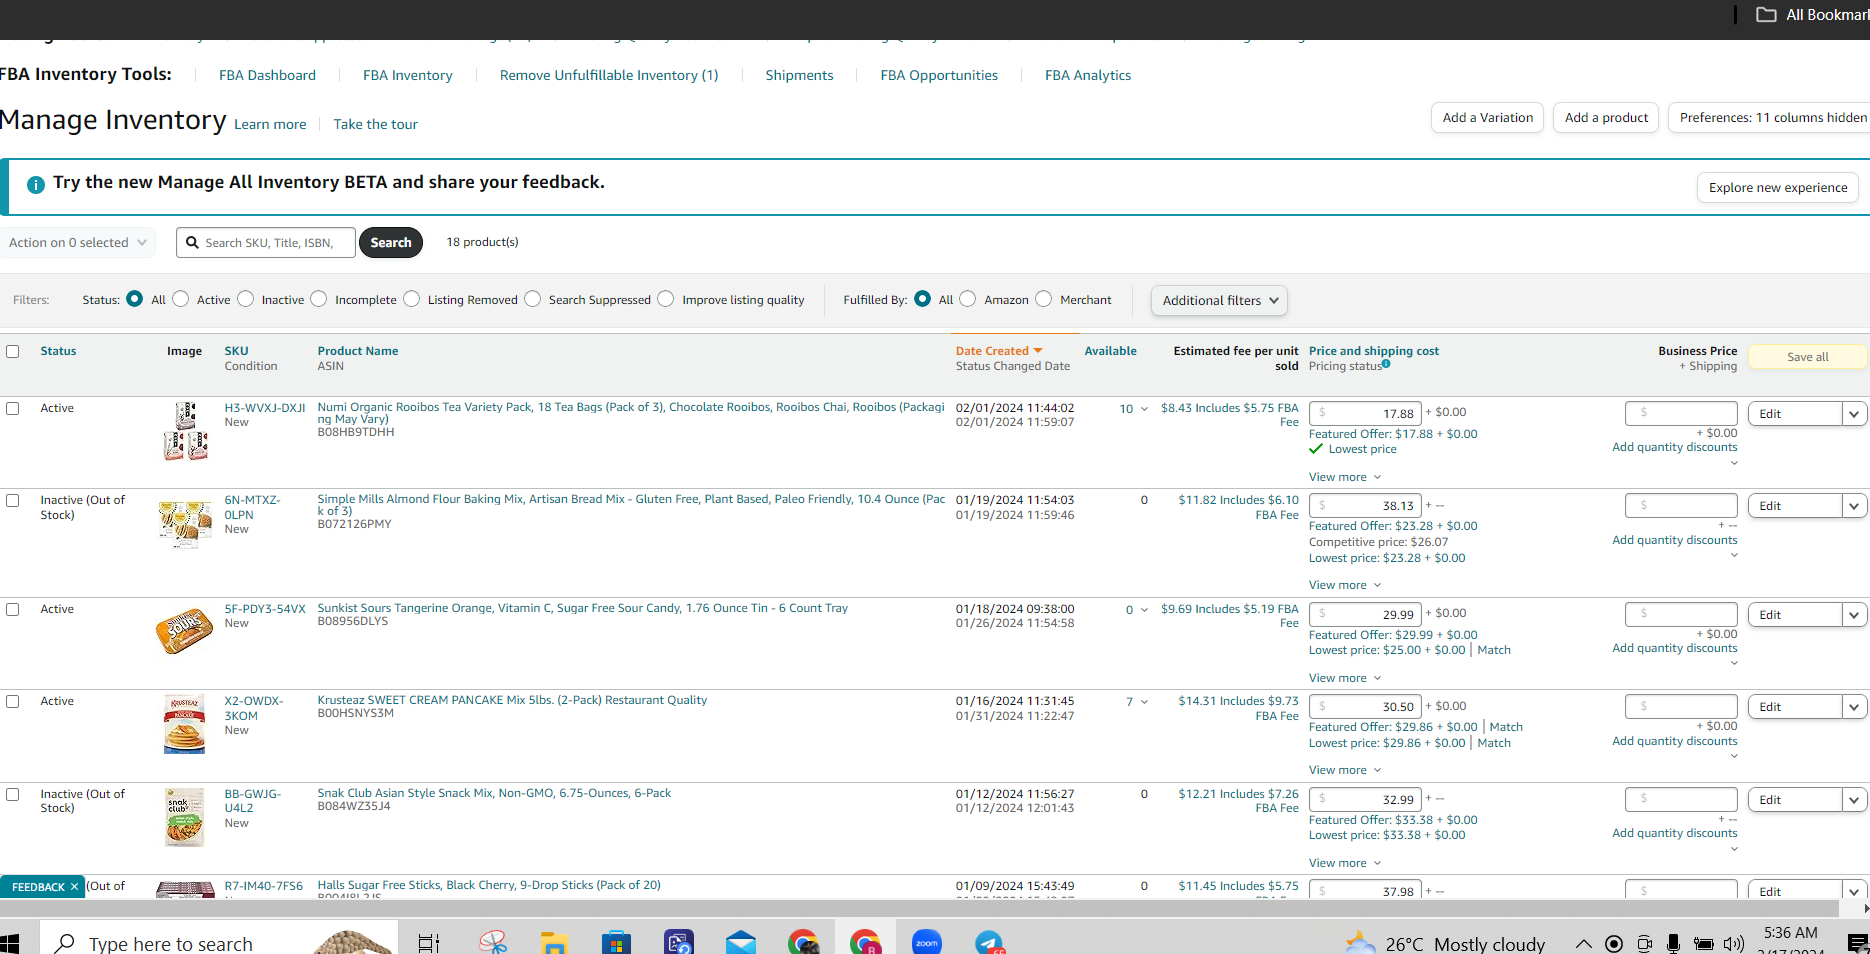
Task: Click the Krusteaz Pancake Mix thumbnail
Action: tap(185, 724)
